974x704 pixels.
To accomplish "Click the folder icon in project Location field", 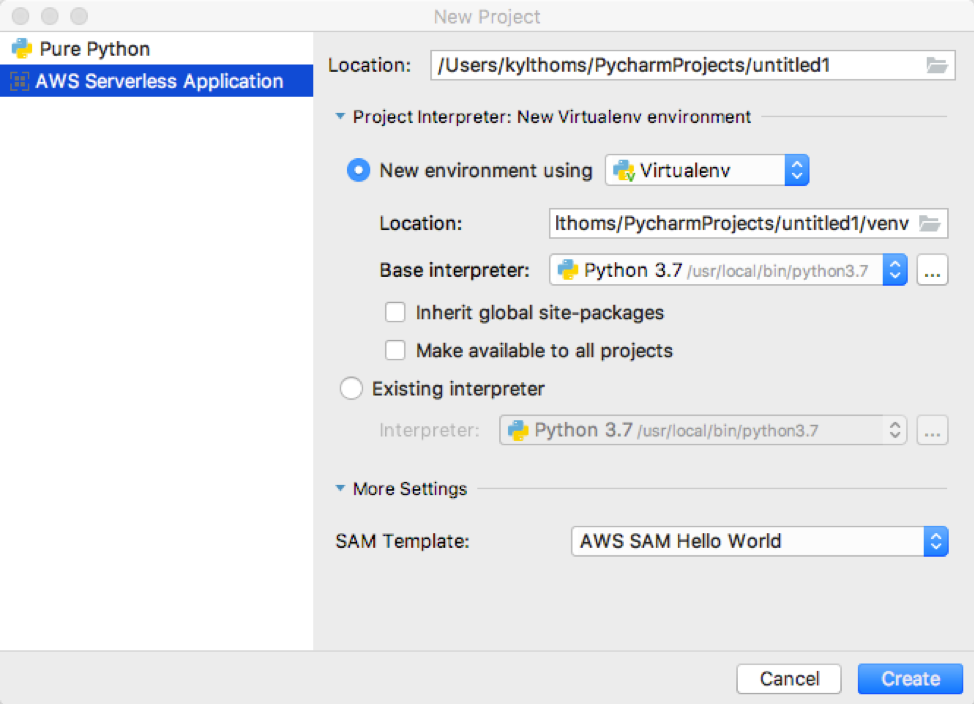I will coord(936,66).
